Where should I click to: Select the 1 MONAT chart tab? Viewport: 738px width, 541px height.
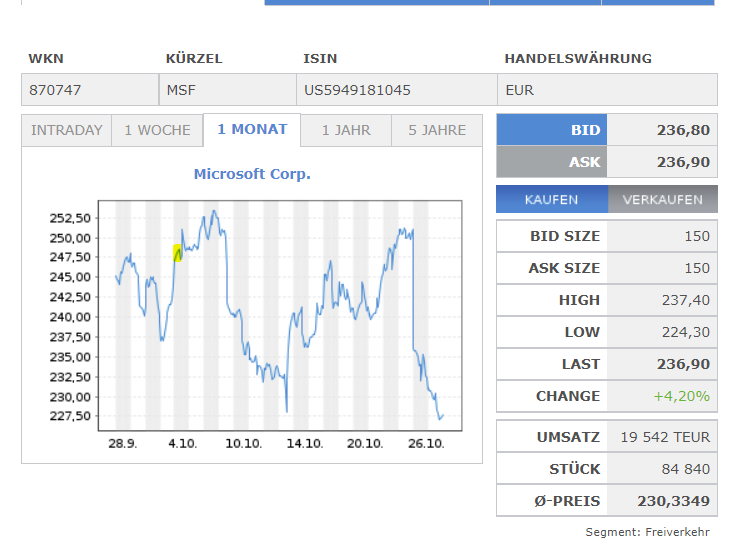252,129
